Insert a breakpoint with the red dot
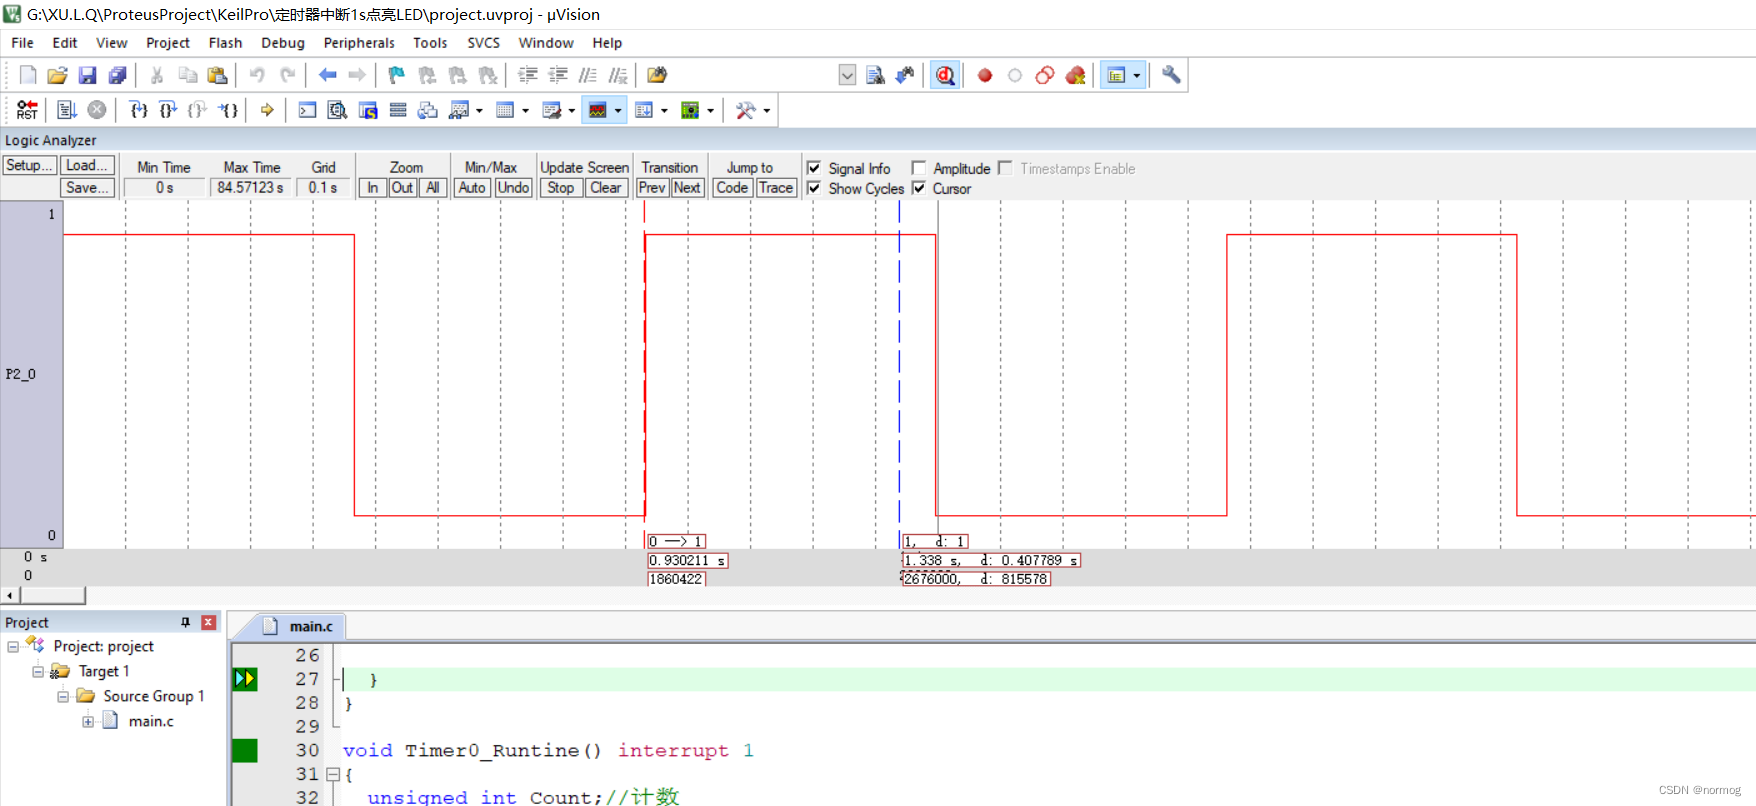 point(985,75)
